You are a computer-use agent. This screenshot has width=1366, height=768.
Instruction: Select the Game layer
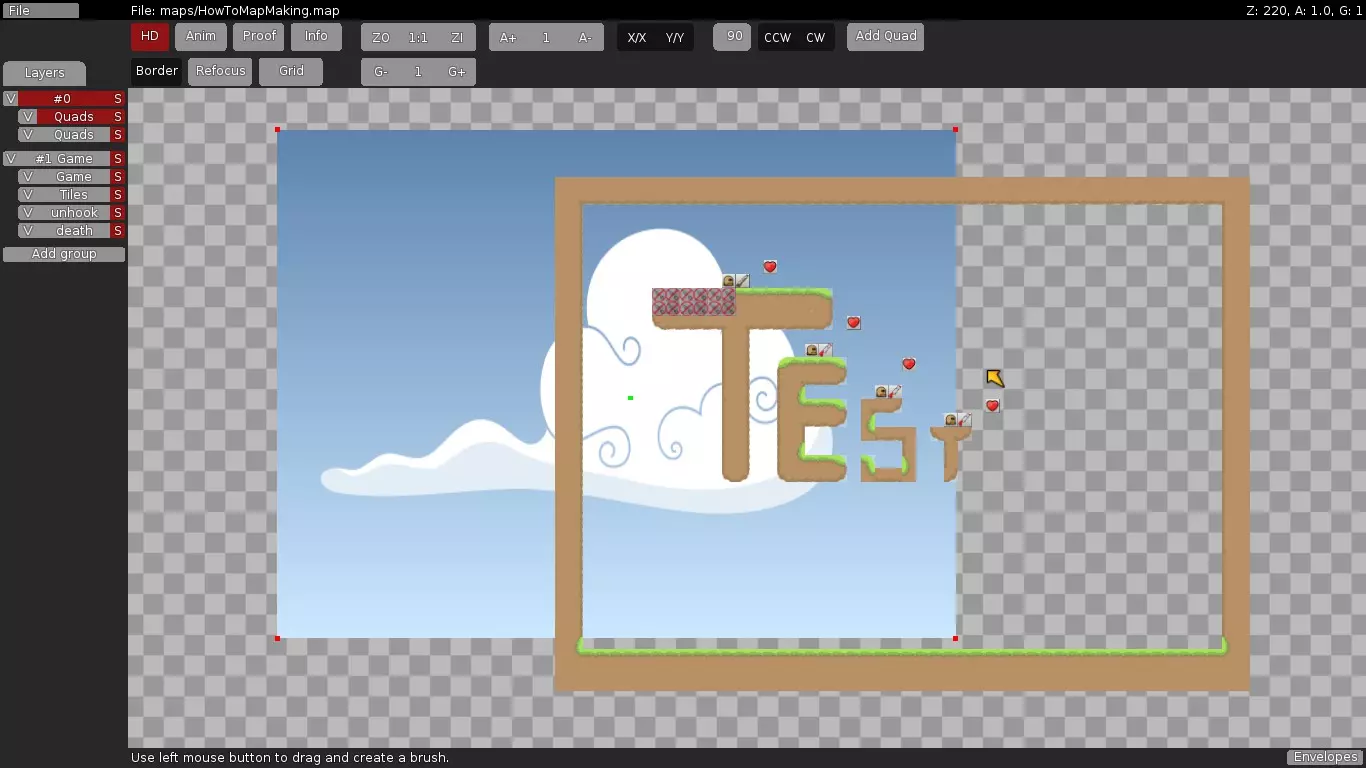tap(73, 177)
